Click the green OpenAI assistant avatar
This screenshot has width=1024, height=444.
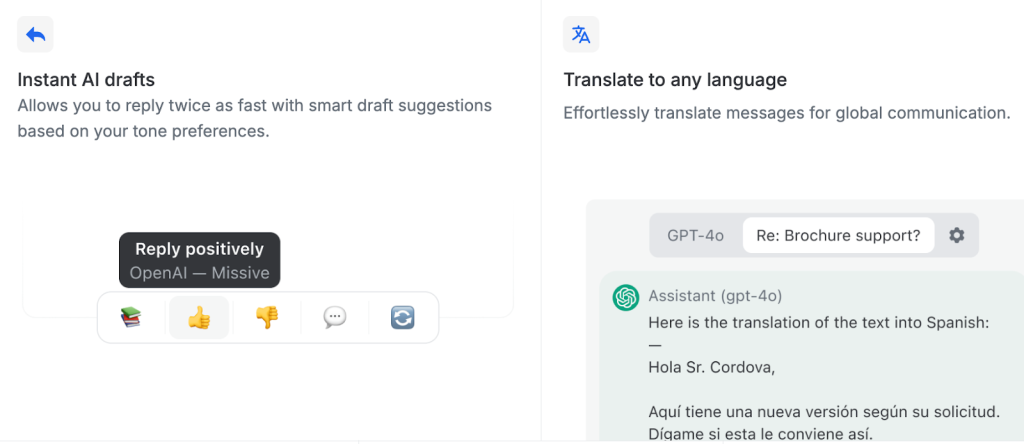(626, 297)
